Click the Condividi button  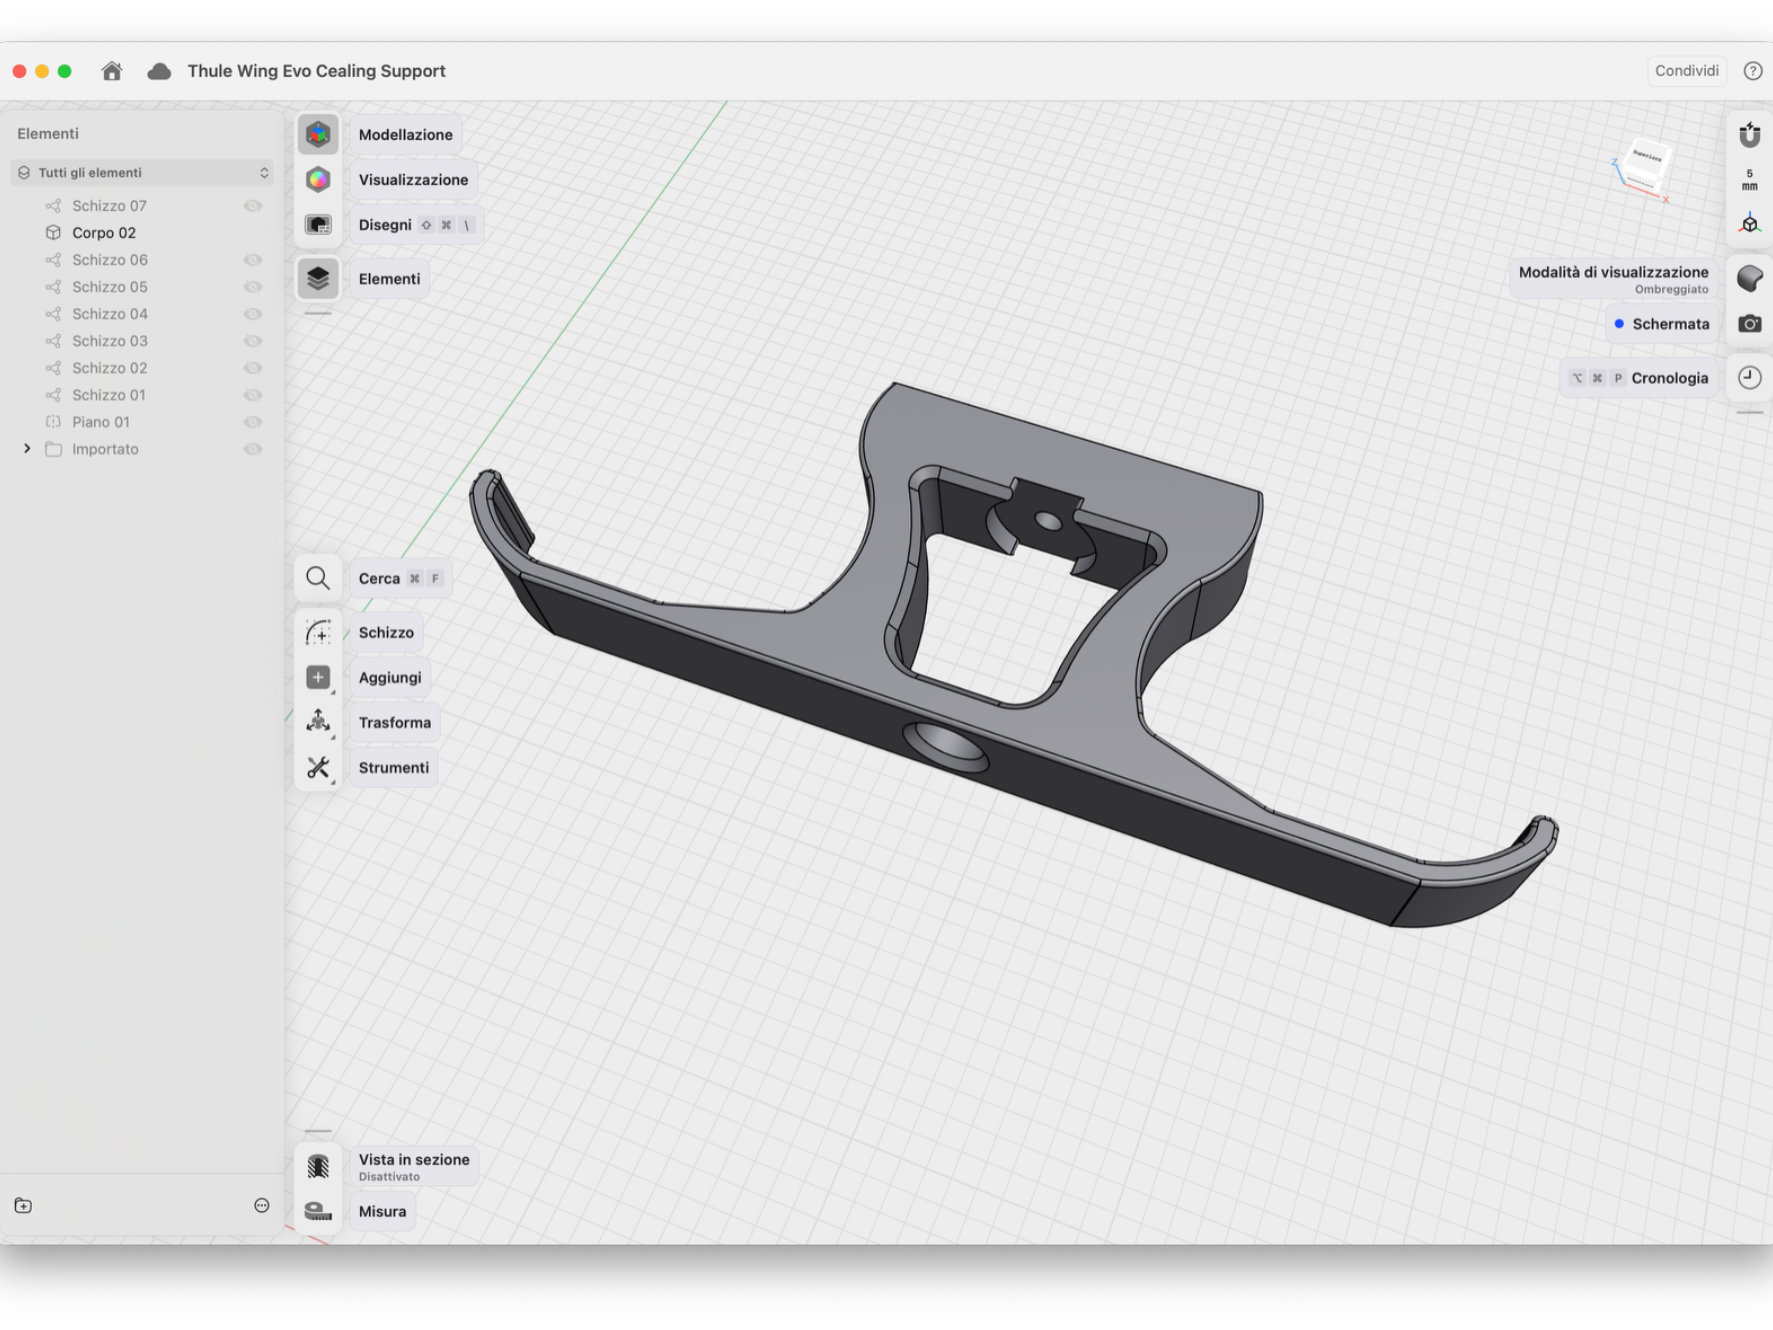[x=1686, y=71]
